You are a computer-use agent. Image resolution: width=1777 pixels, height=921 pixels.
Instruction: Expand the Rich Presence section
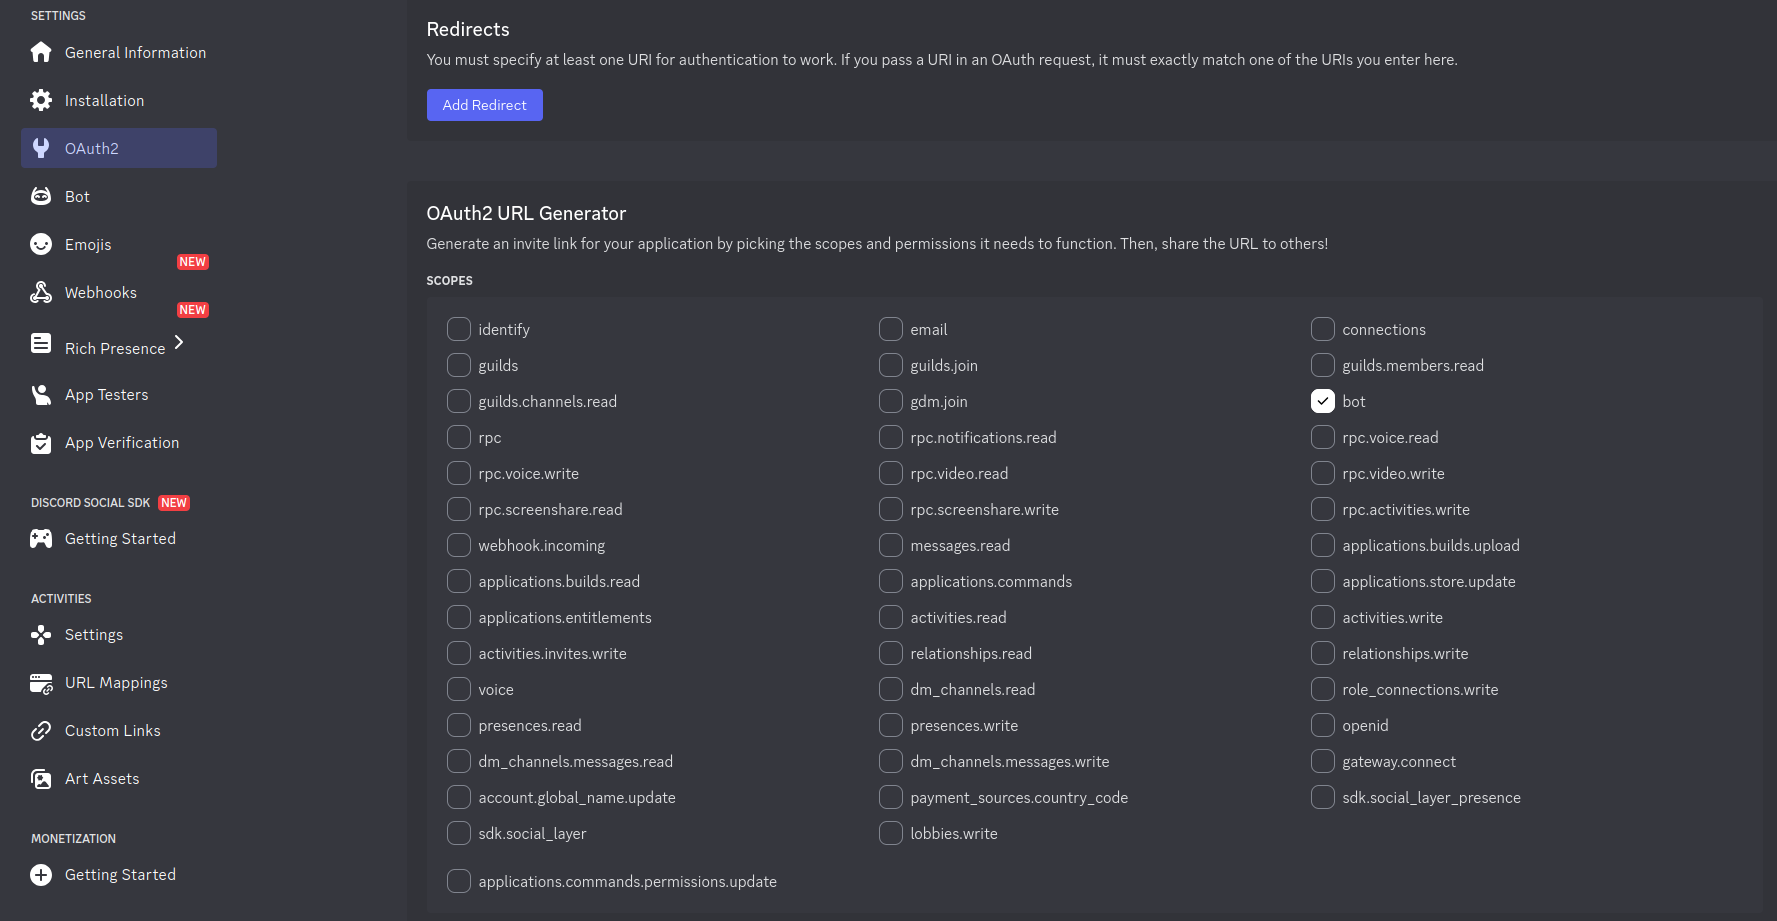point(178,342)
